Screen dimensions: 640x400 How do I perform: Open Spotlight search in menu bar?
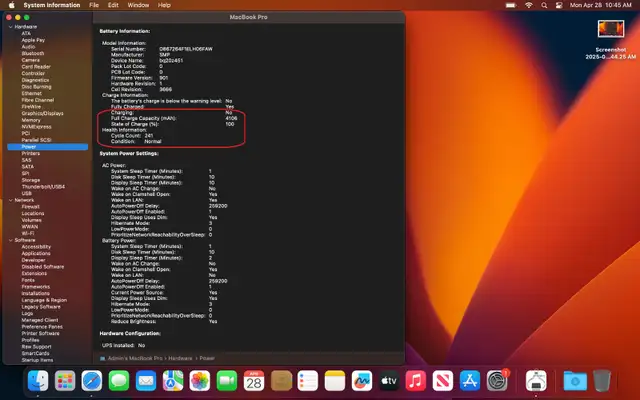click(544, 5)
